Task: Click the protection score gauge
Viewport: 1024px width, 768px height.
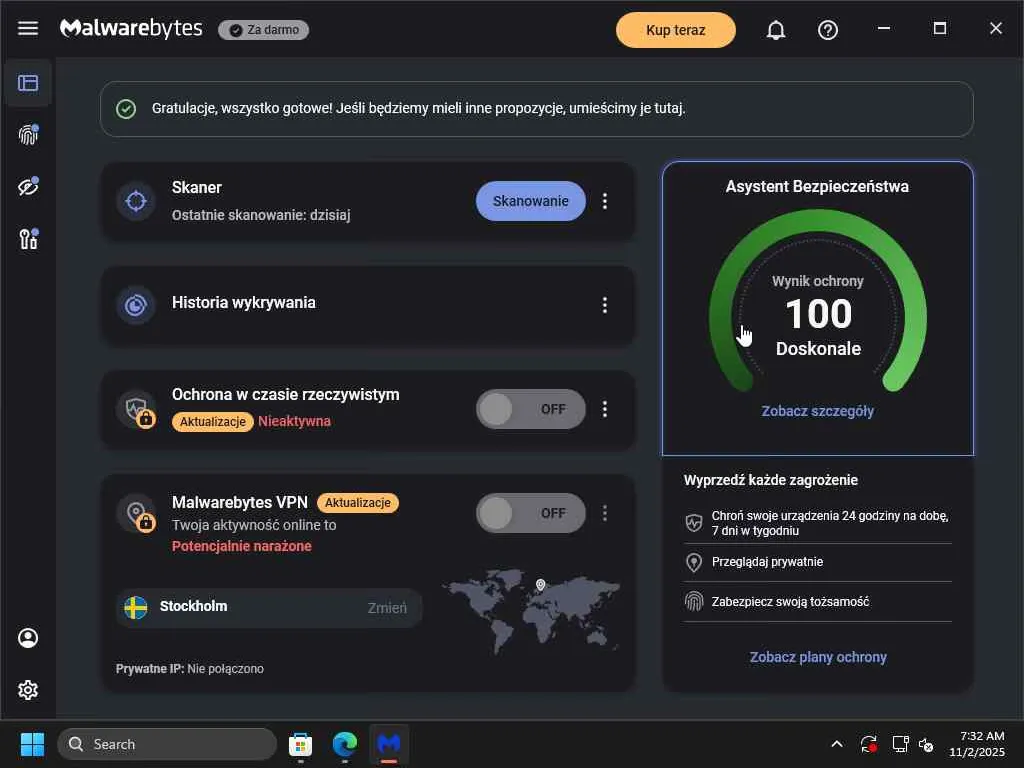Action: [818, 302]
